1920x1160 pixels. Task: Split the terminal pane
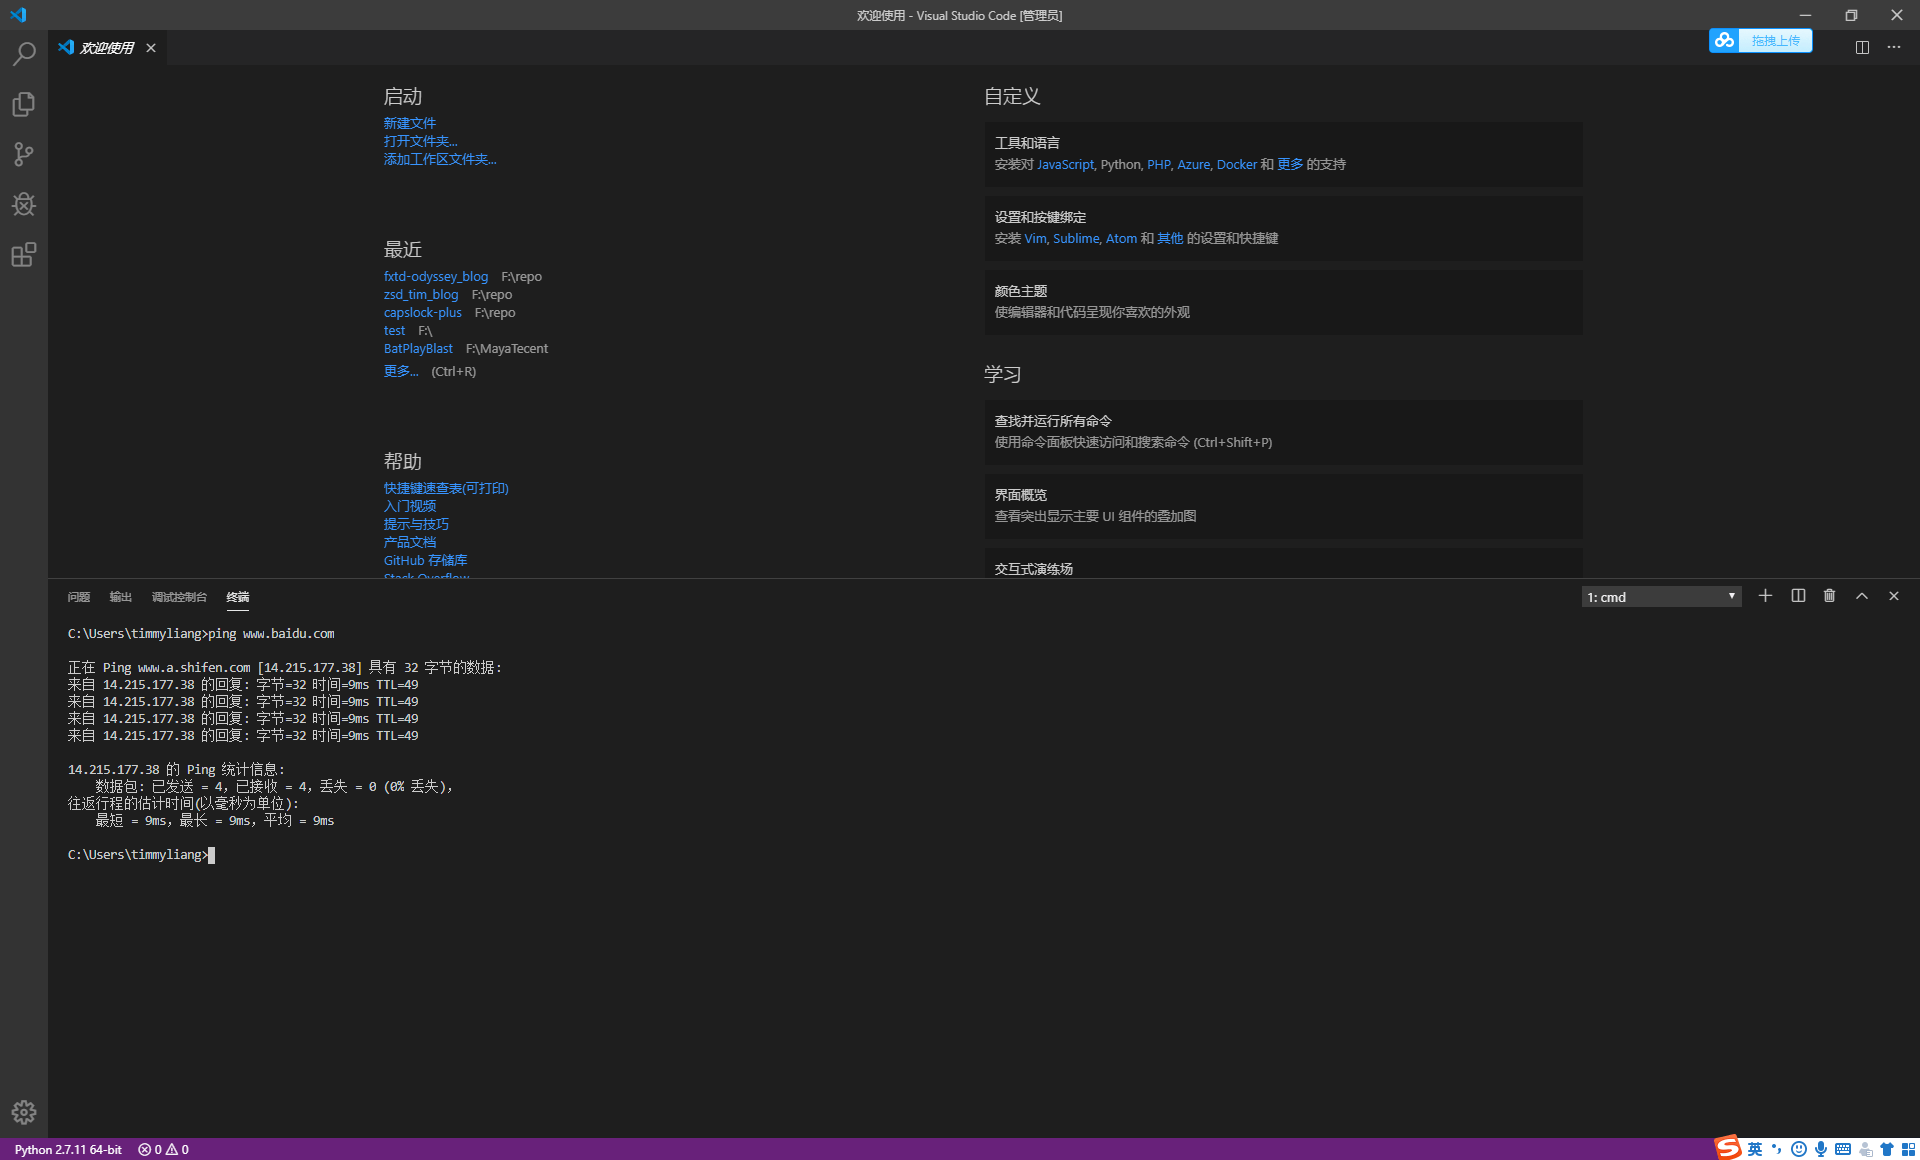[1798, 596]
